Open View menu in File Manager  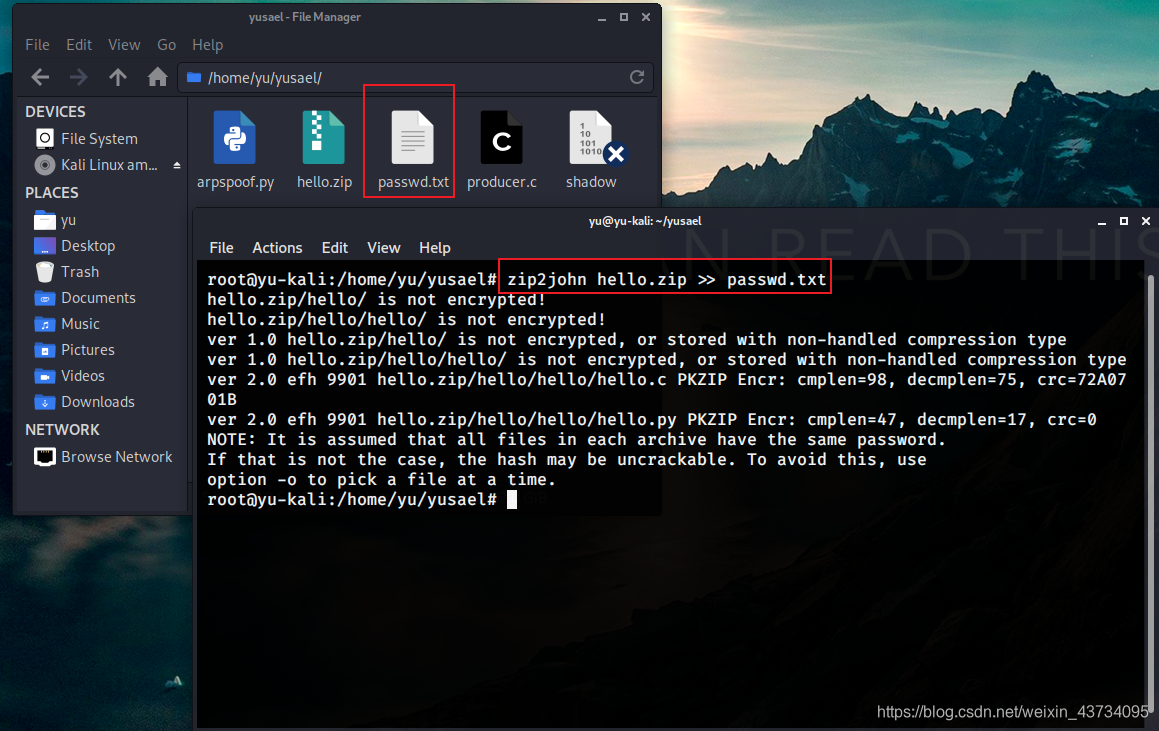coord(124,45)
